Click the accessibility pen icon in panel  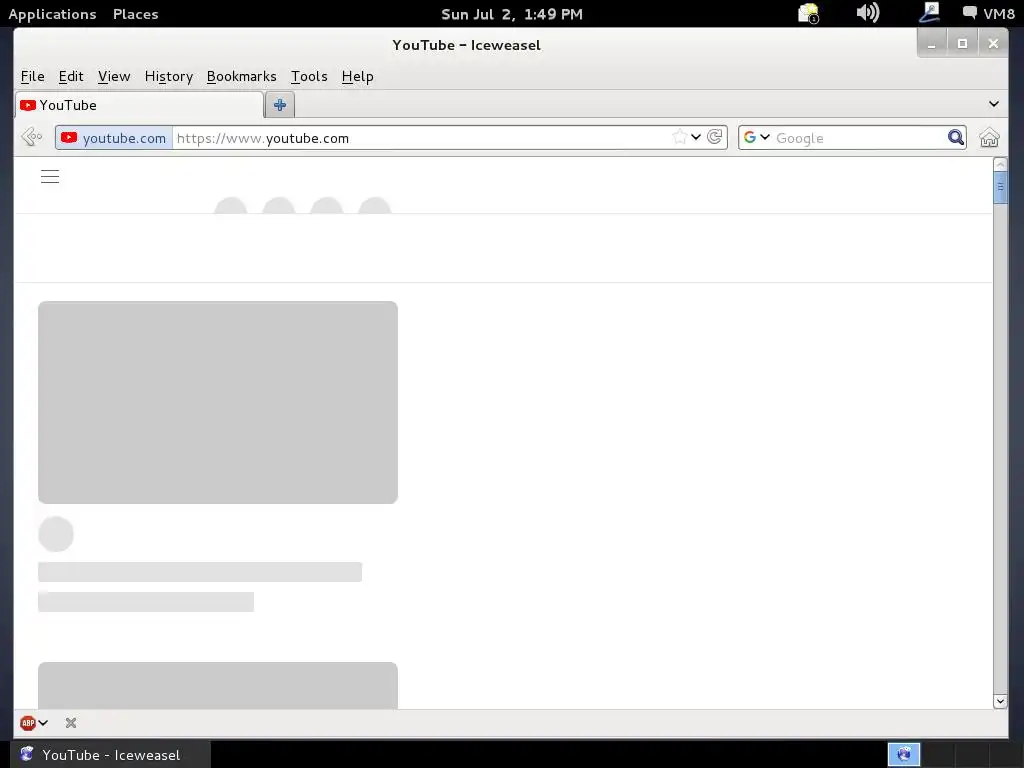pyautogui.click(x=929, y=12)
